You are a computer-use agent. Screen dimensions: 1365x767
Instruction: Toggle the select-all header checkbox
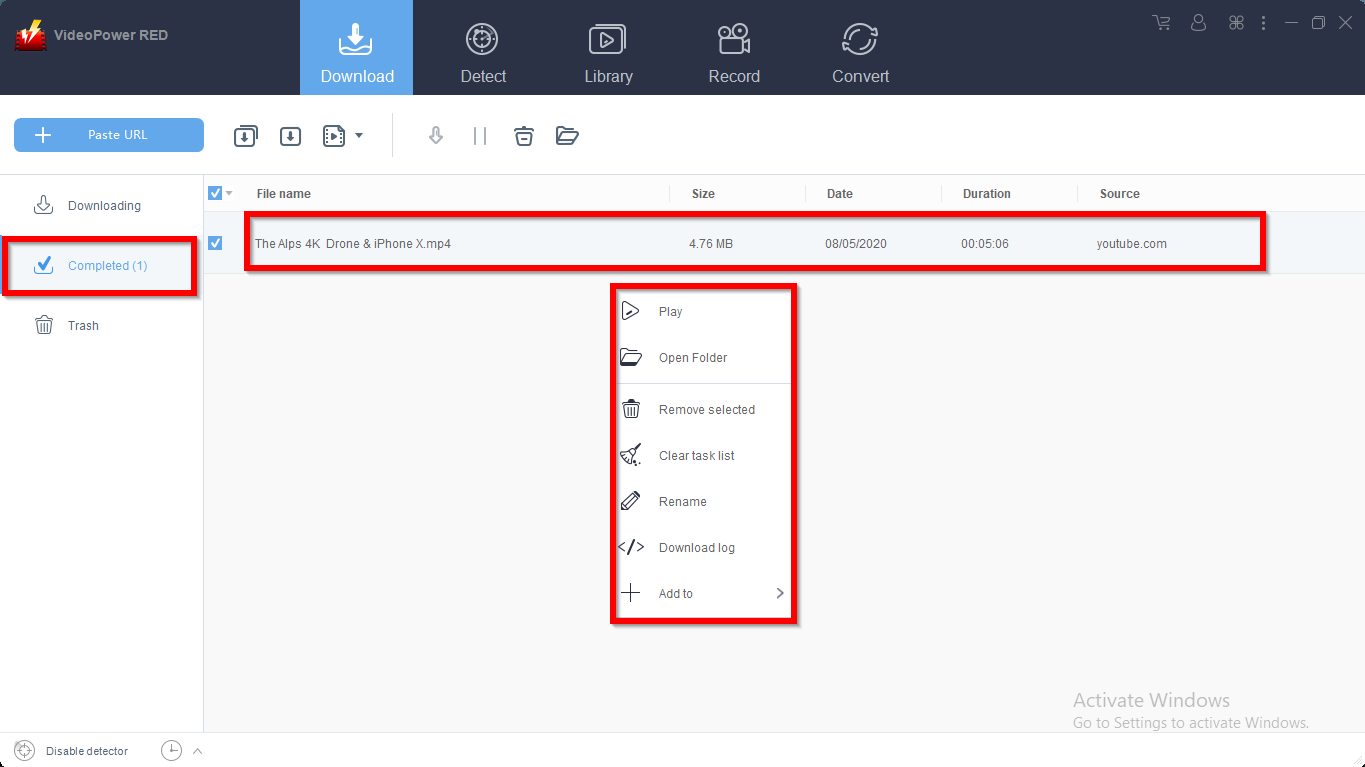215,193
